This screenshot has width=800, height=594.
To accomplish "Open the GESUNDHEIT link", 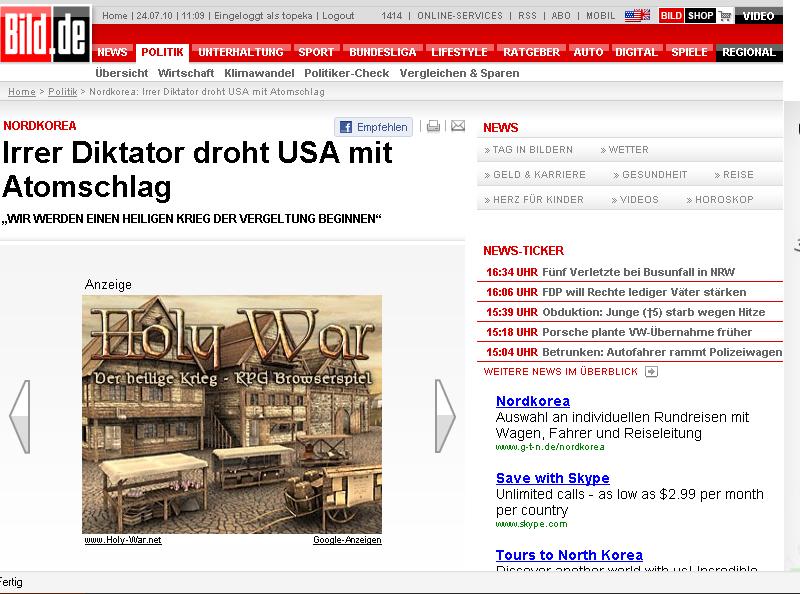I will click(650, 175).
